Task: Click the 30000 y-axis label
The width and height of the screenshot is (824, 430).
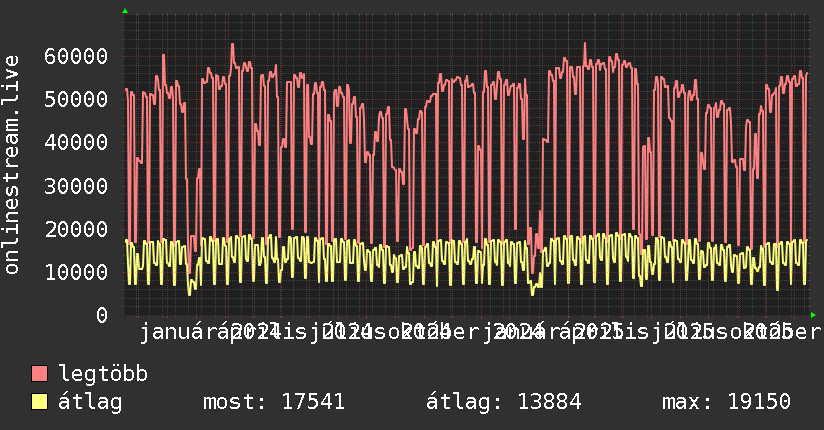Action: (x=76, y=186)
